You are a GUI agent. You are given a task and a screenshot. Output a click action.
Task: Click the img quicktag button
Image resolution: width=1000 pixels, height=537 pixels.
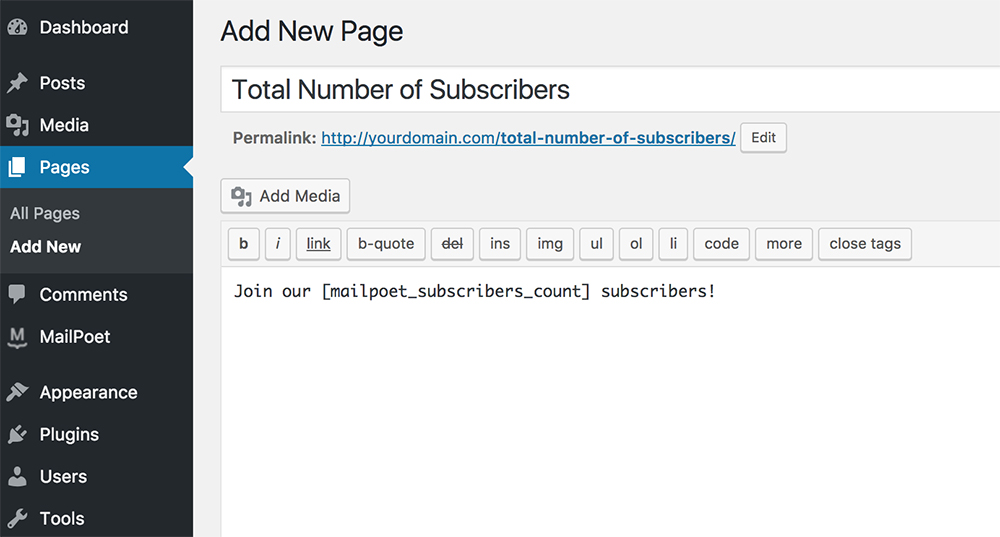tap(550, 244)
